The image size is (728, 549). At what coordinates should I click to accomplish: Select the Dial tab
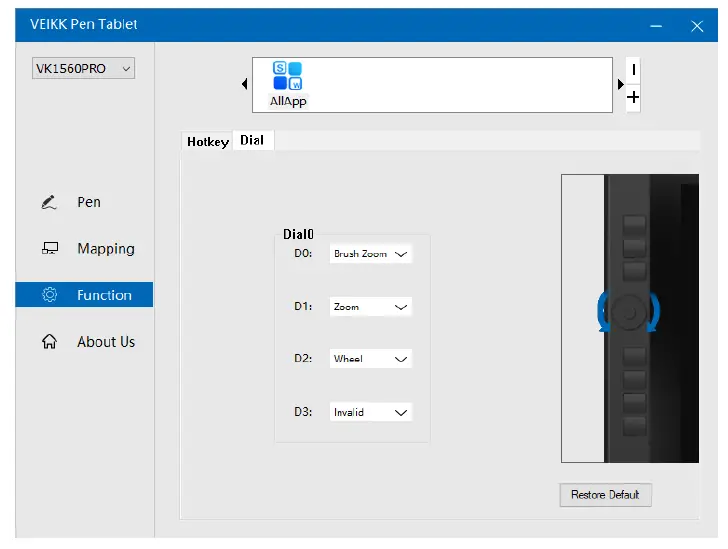coord(252,141)
